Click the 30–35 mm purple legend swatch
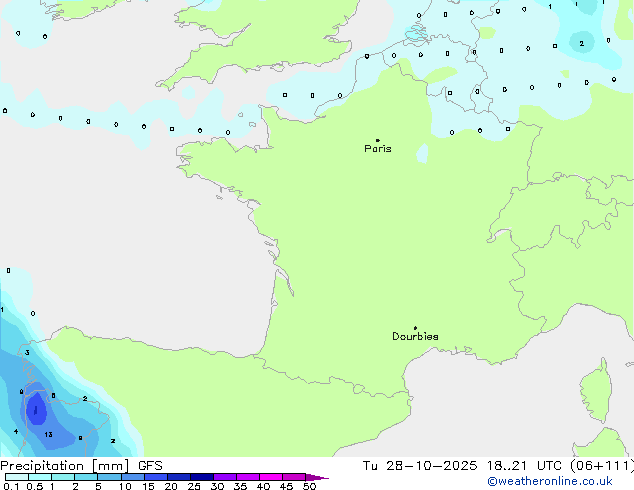Viewport: 634px width, 490px height. (x=225, y=477)
